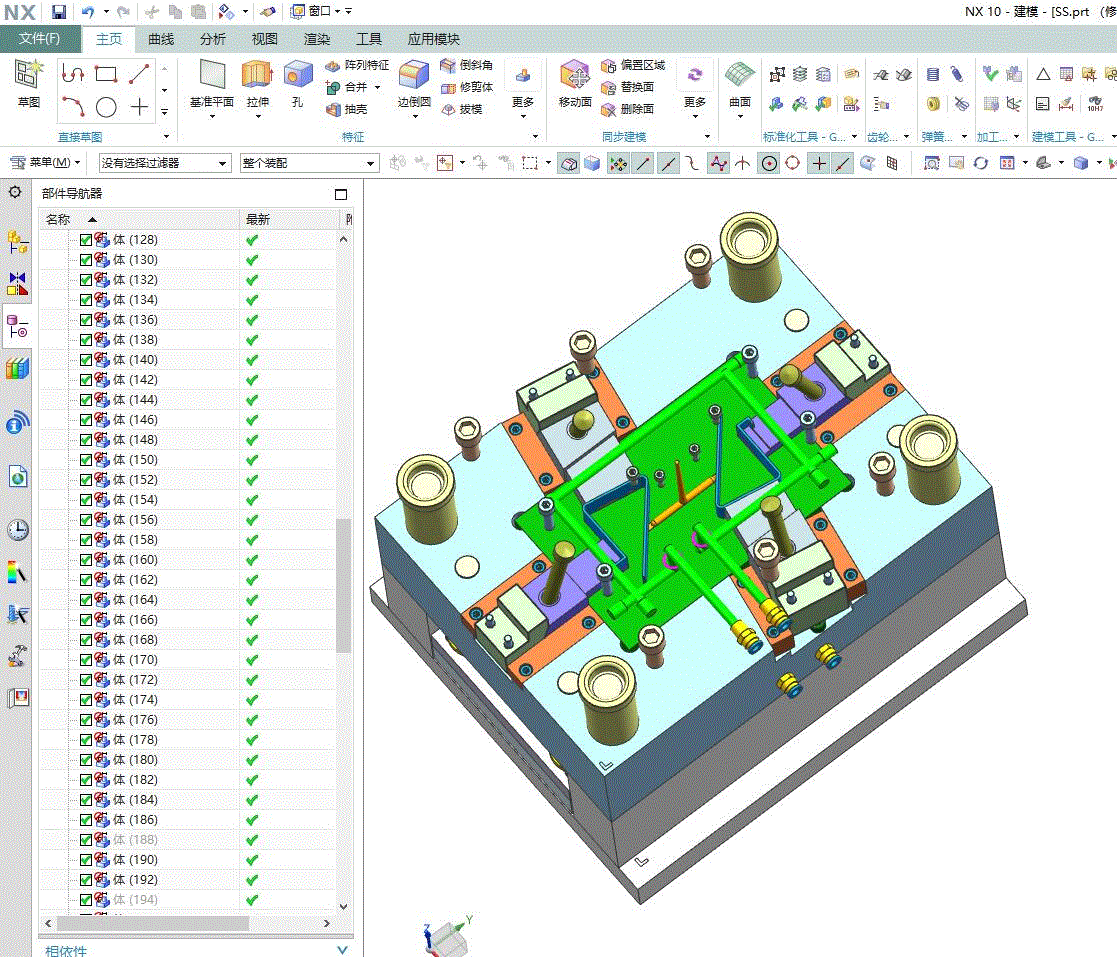Open the Part Navigator sidebar icon
Viewport: 1117px width, 957px height.
point(18,327)
